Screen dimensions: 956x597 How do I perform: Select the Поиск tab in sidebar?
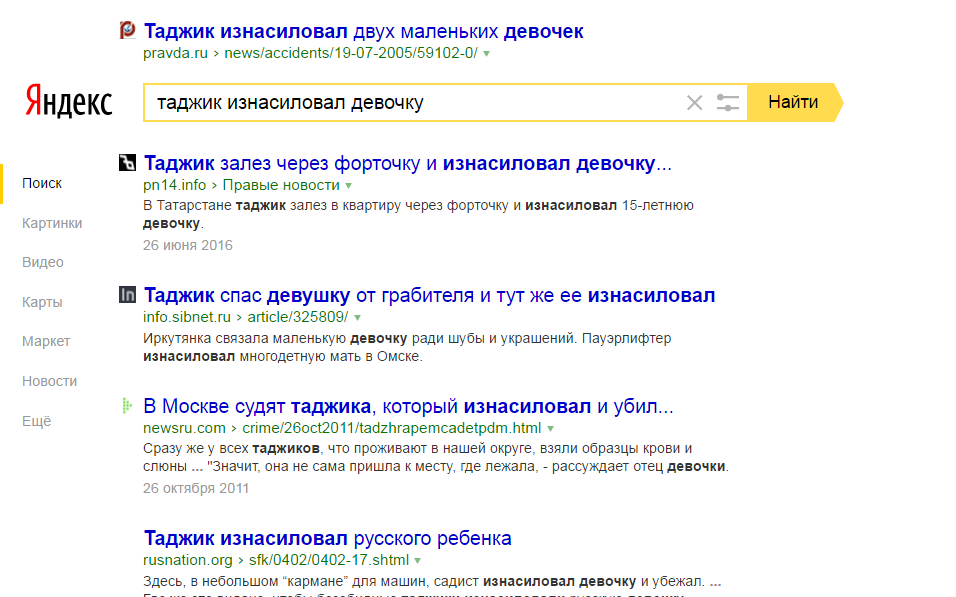(42, 183)
